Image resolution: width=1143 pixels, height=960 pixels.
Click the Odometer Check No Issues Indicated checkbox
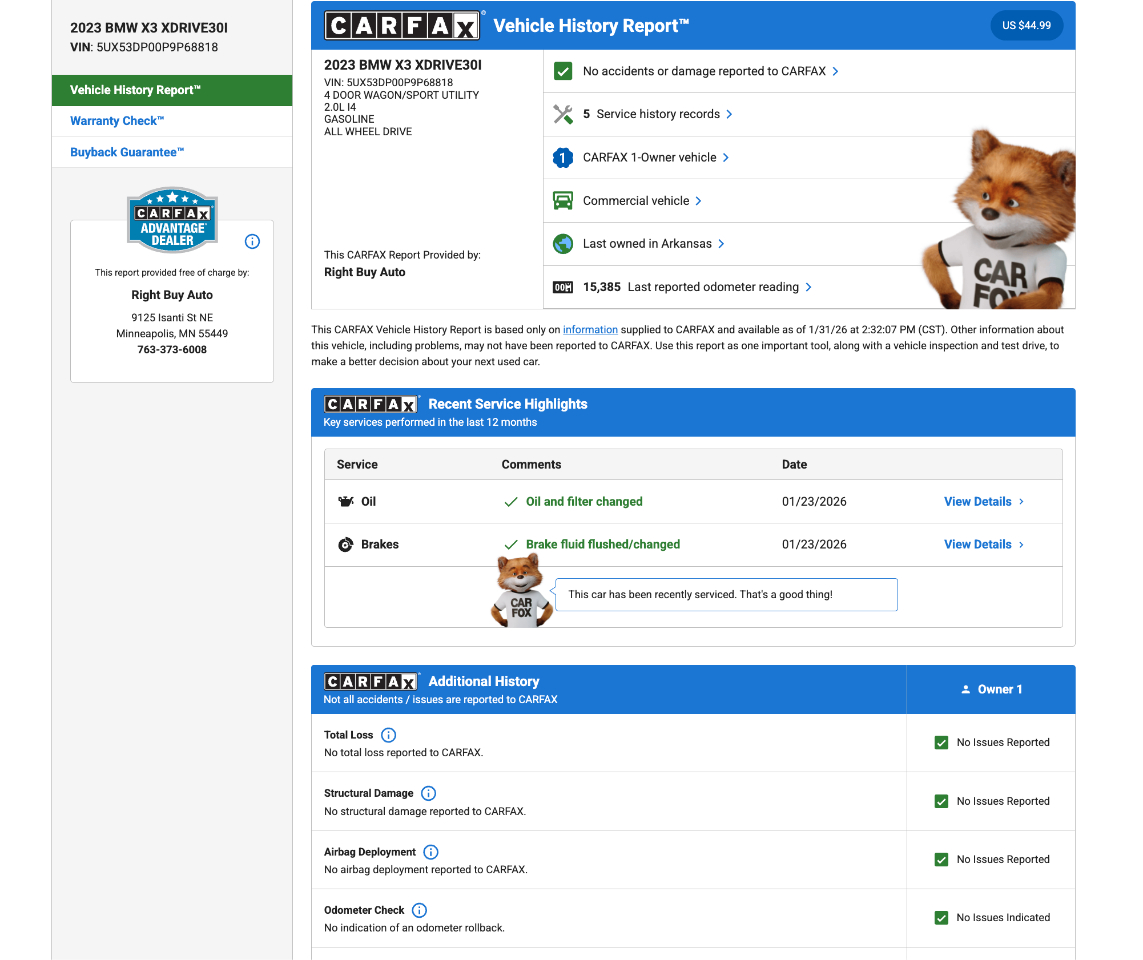[941, 918]
